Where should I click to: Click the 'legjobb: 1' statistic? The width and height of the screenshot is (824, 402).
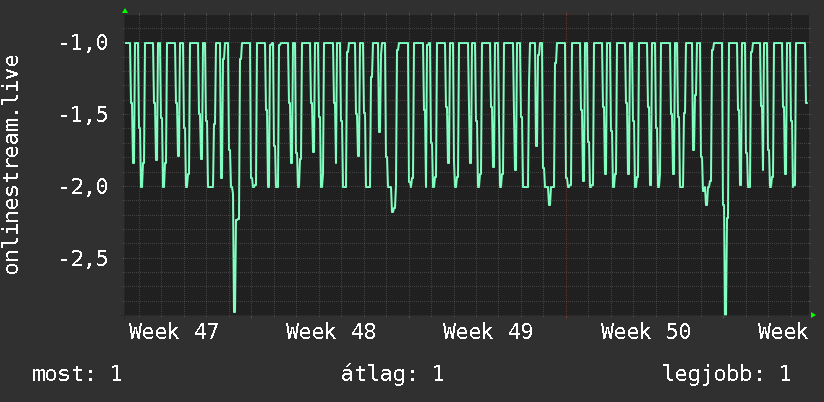click(x=727, y=374)
